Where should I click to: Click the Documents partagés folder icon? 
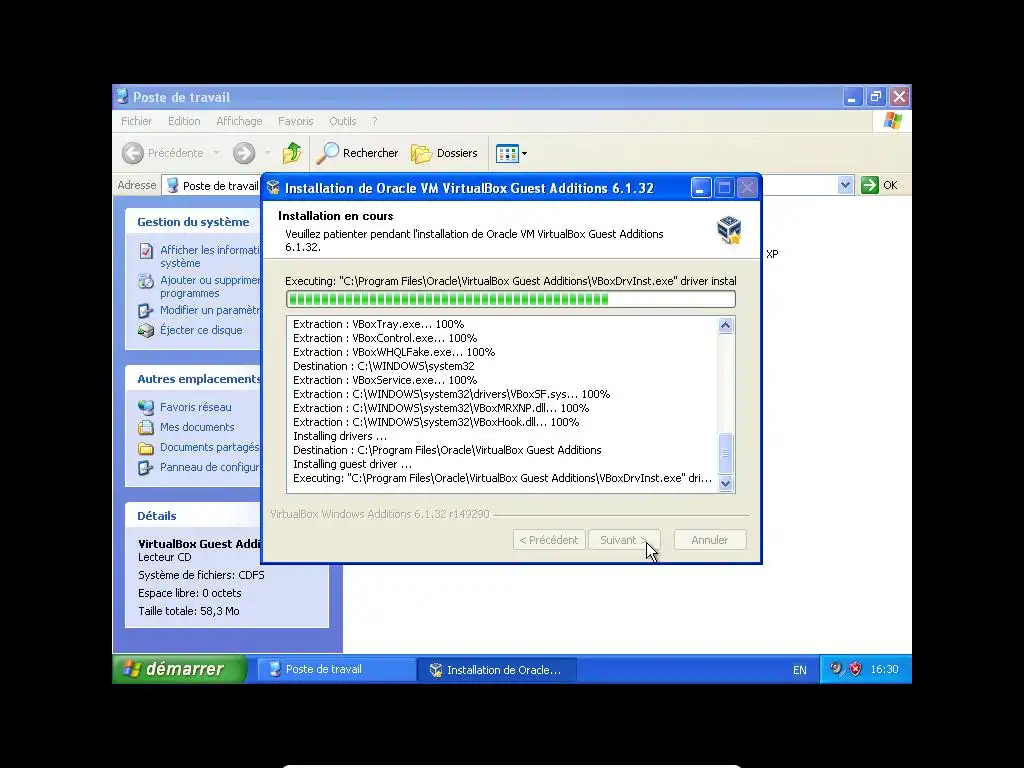(x=146, y=448)
